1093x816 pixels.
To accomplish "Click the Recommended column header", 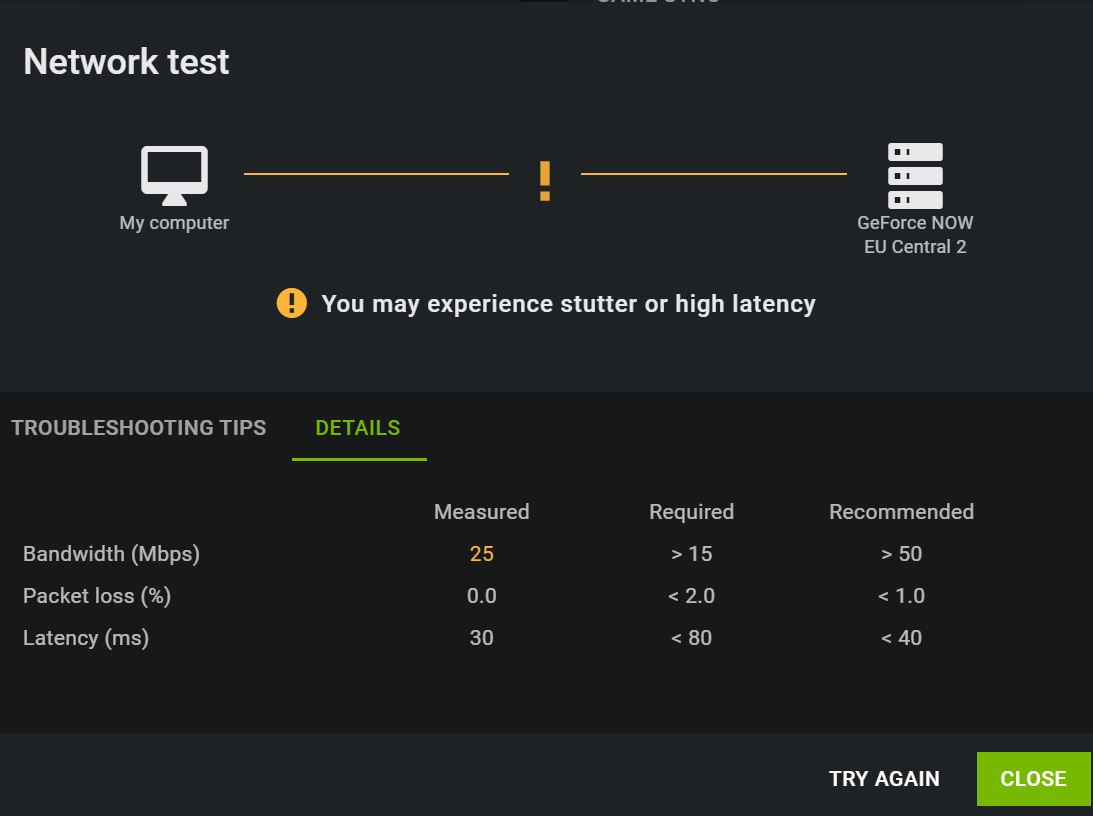I will pos(901,512).
